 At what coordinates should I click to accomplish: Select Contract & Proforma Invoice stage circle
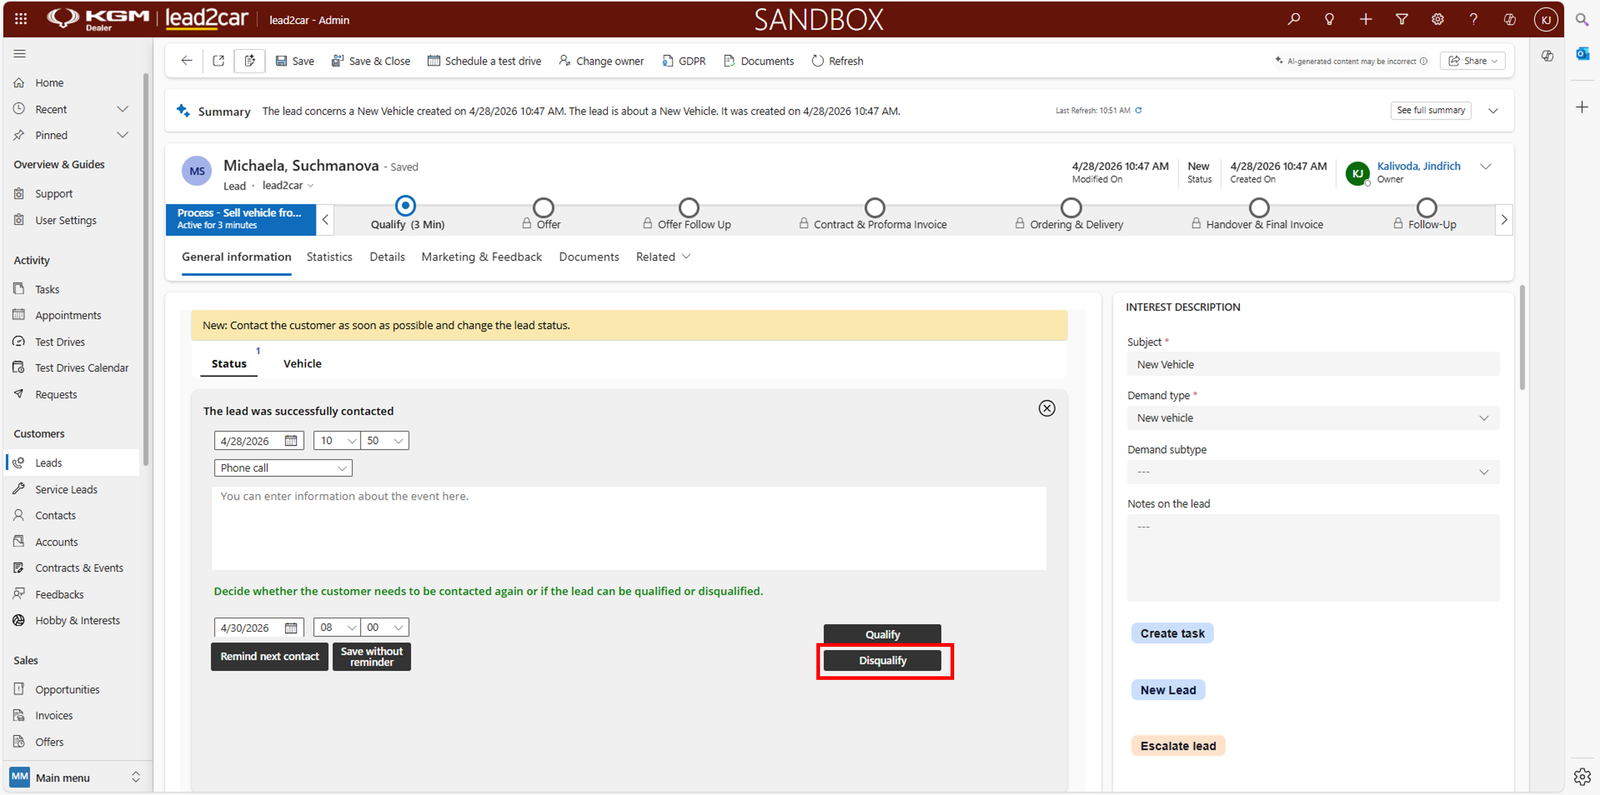pos(875,207)
